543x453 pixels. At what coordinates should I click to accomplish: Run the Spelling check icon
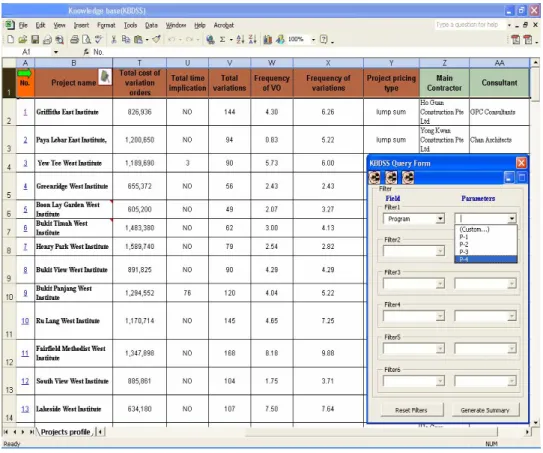tap(99, 39)
